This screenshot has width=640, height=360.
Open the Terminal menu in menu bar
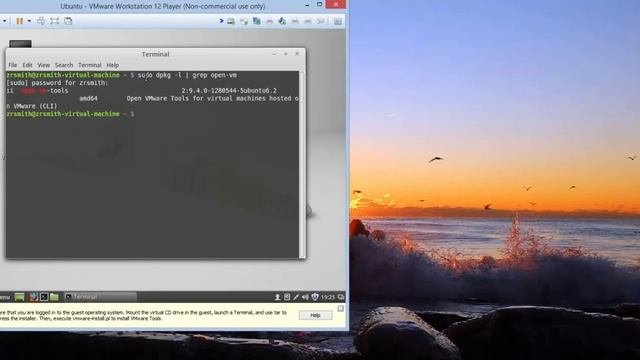pyautogui.click(x=90, y=65)
